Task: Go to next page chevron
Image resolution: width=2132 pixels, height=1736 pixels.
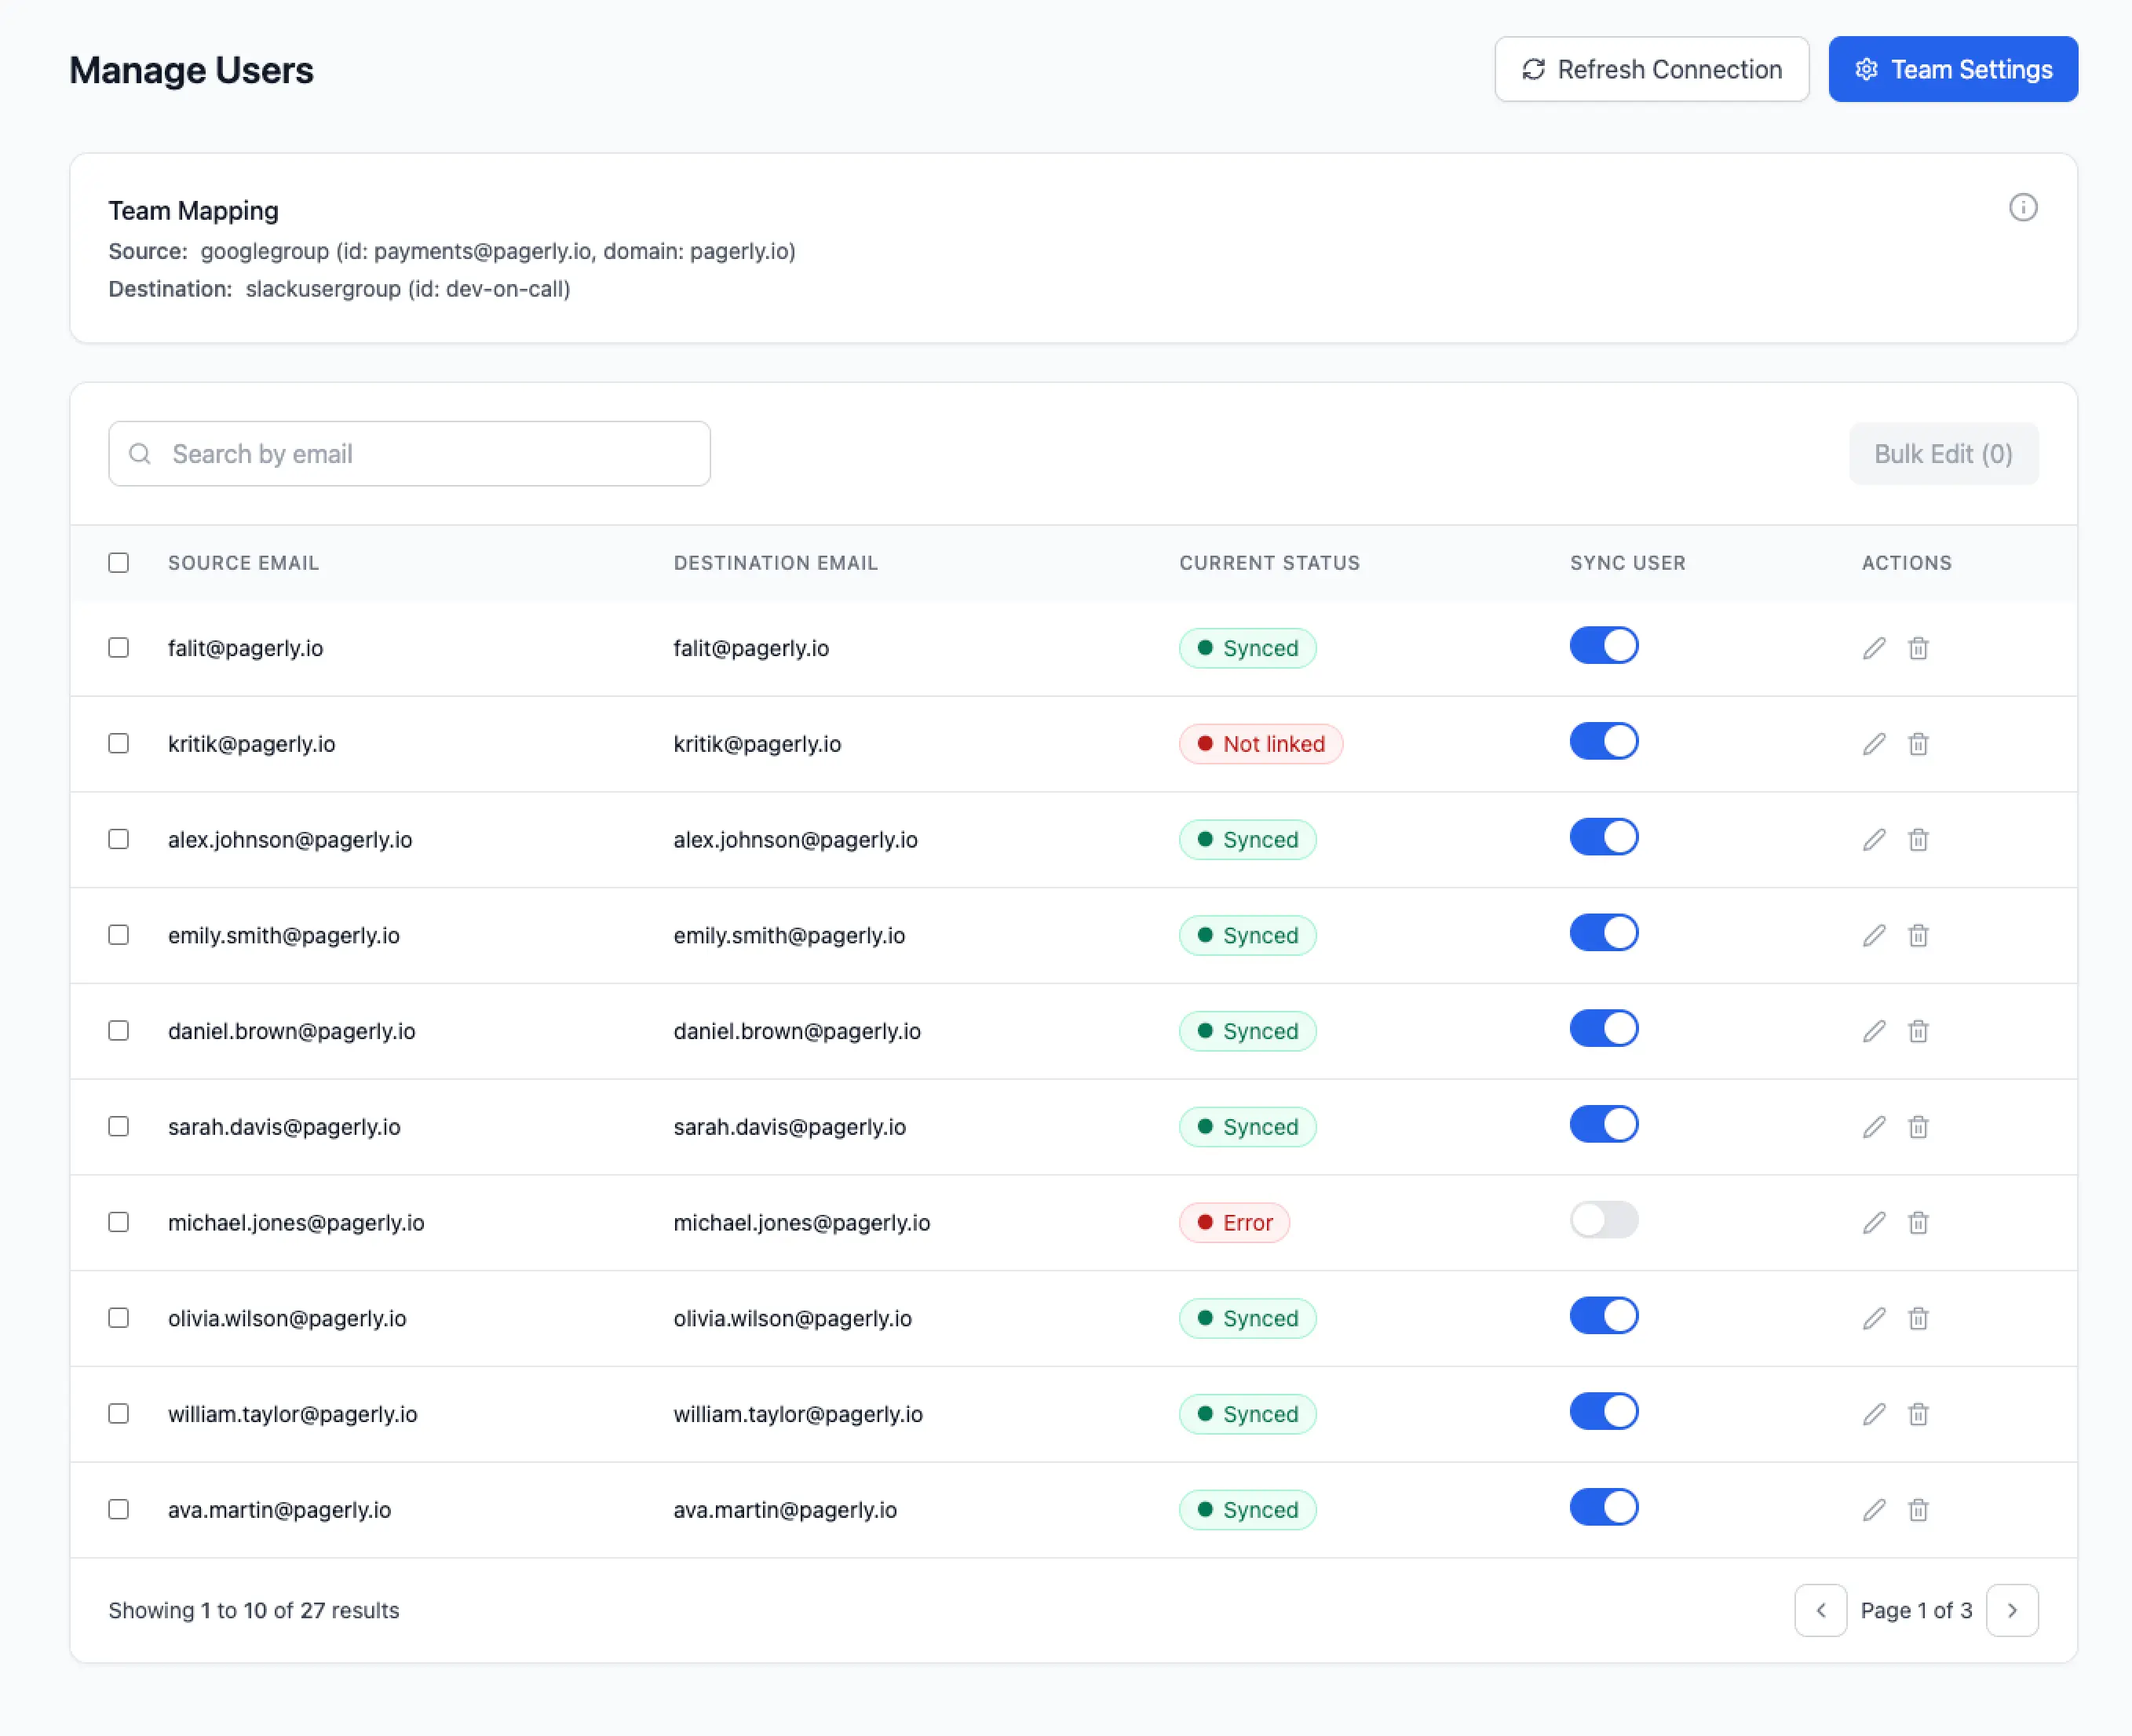Action: point(2011,1610)
